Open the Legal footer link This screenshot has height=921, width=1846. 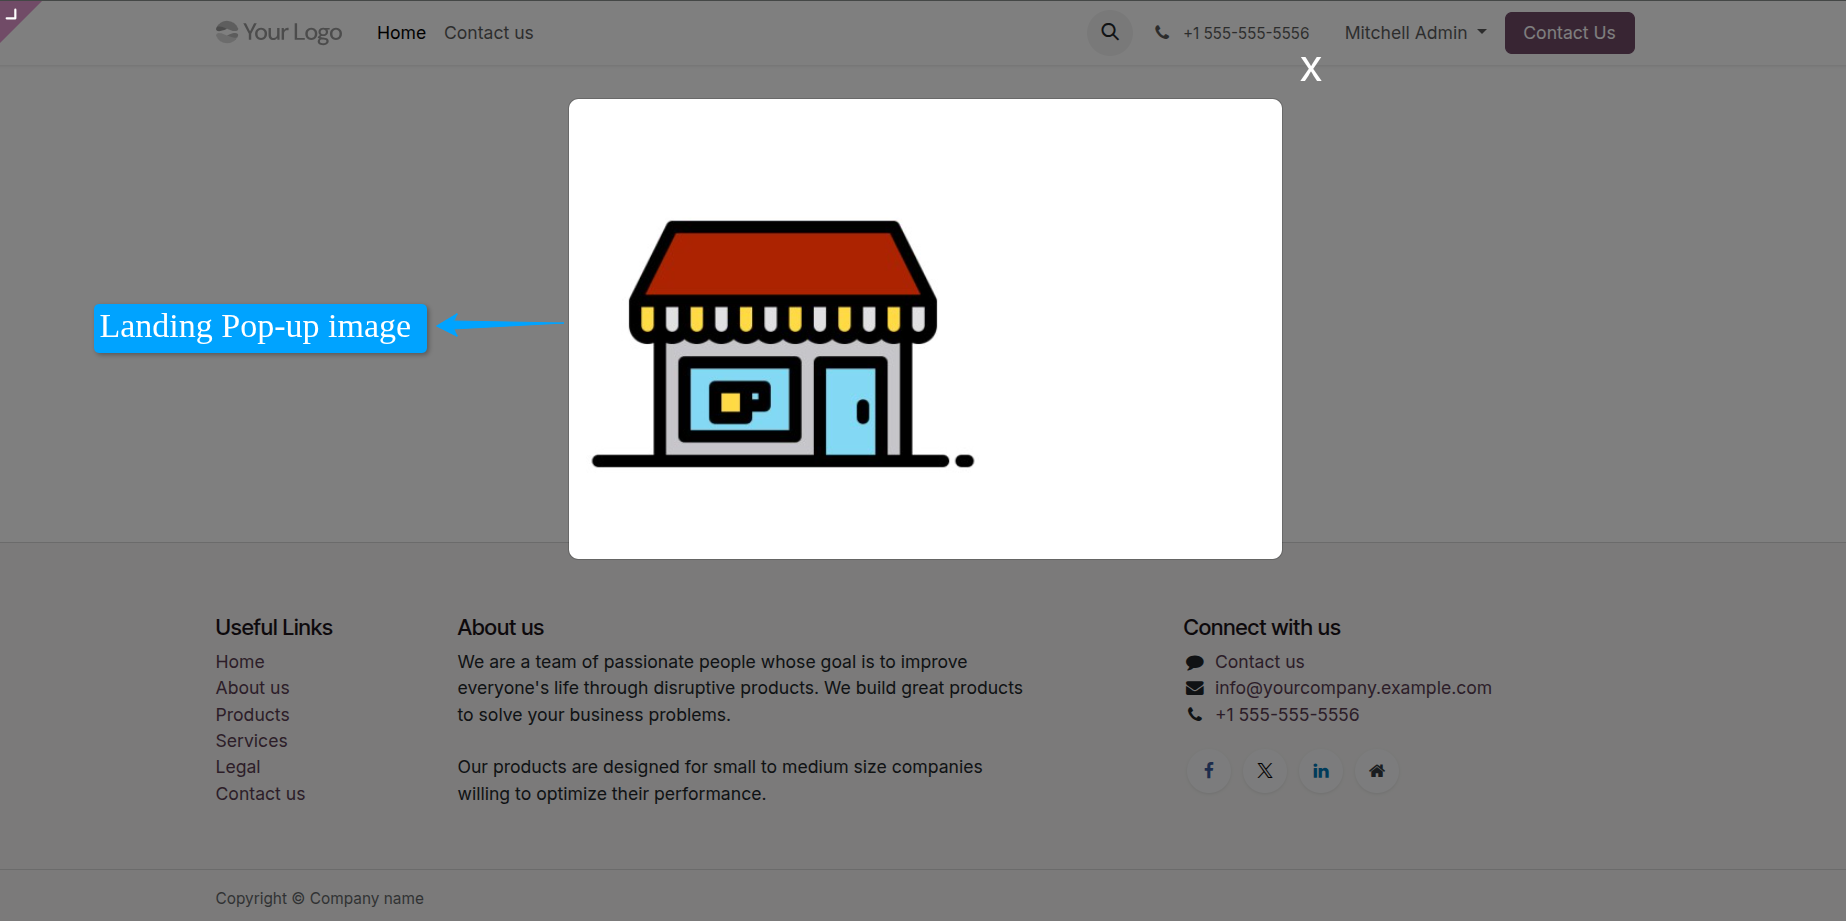click(x=238, y=767)
